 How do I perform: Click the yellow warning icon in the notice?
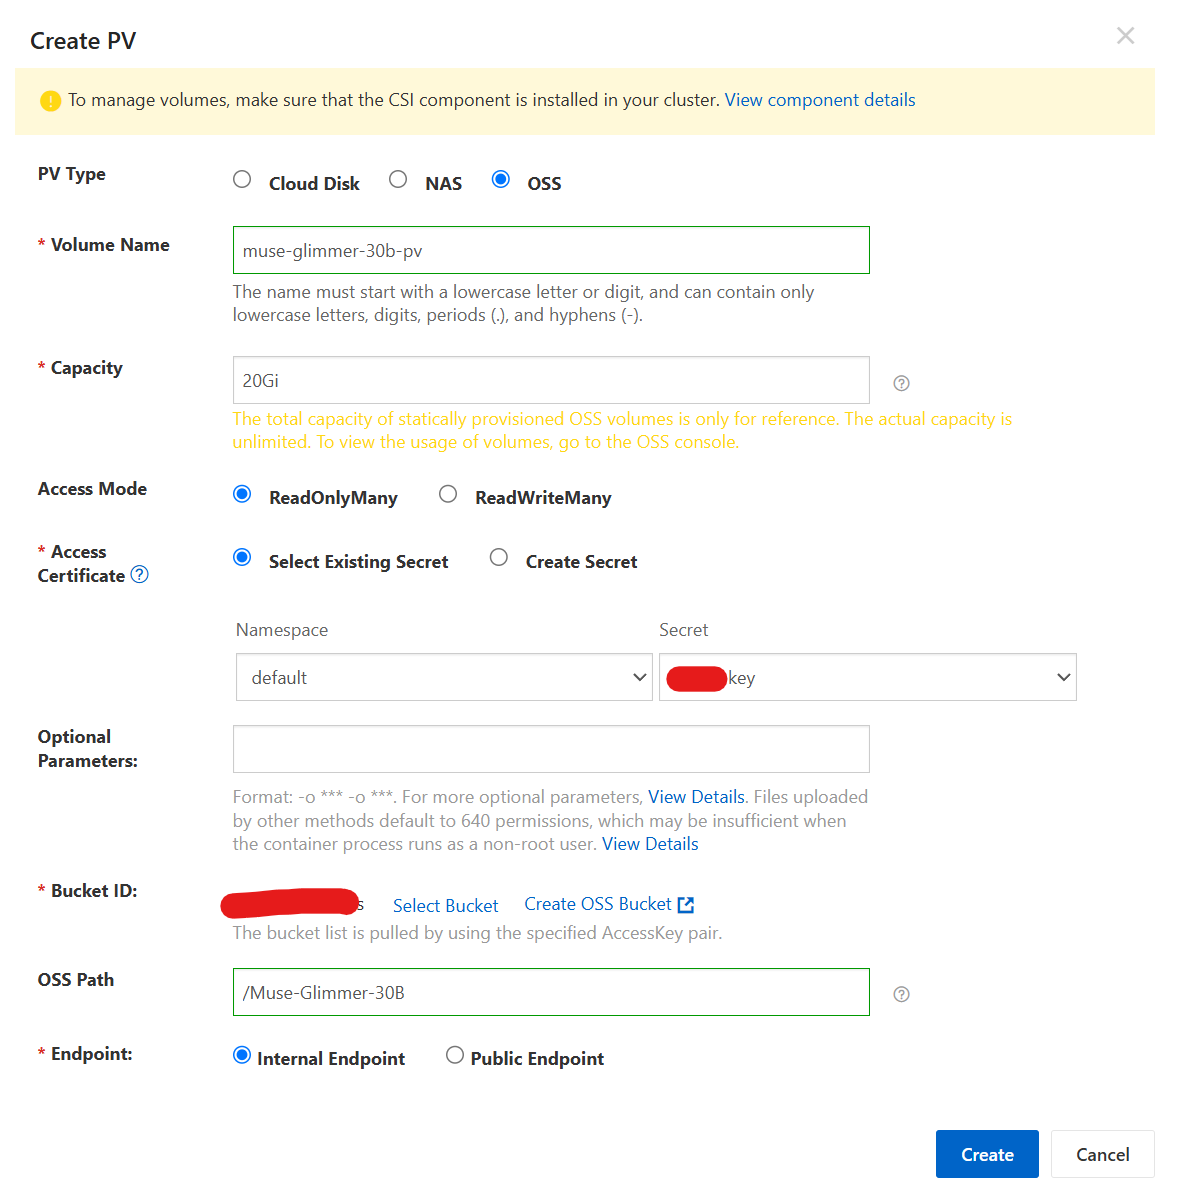click(50, 101)
